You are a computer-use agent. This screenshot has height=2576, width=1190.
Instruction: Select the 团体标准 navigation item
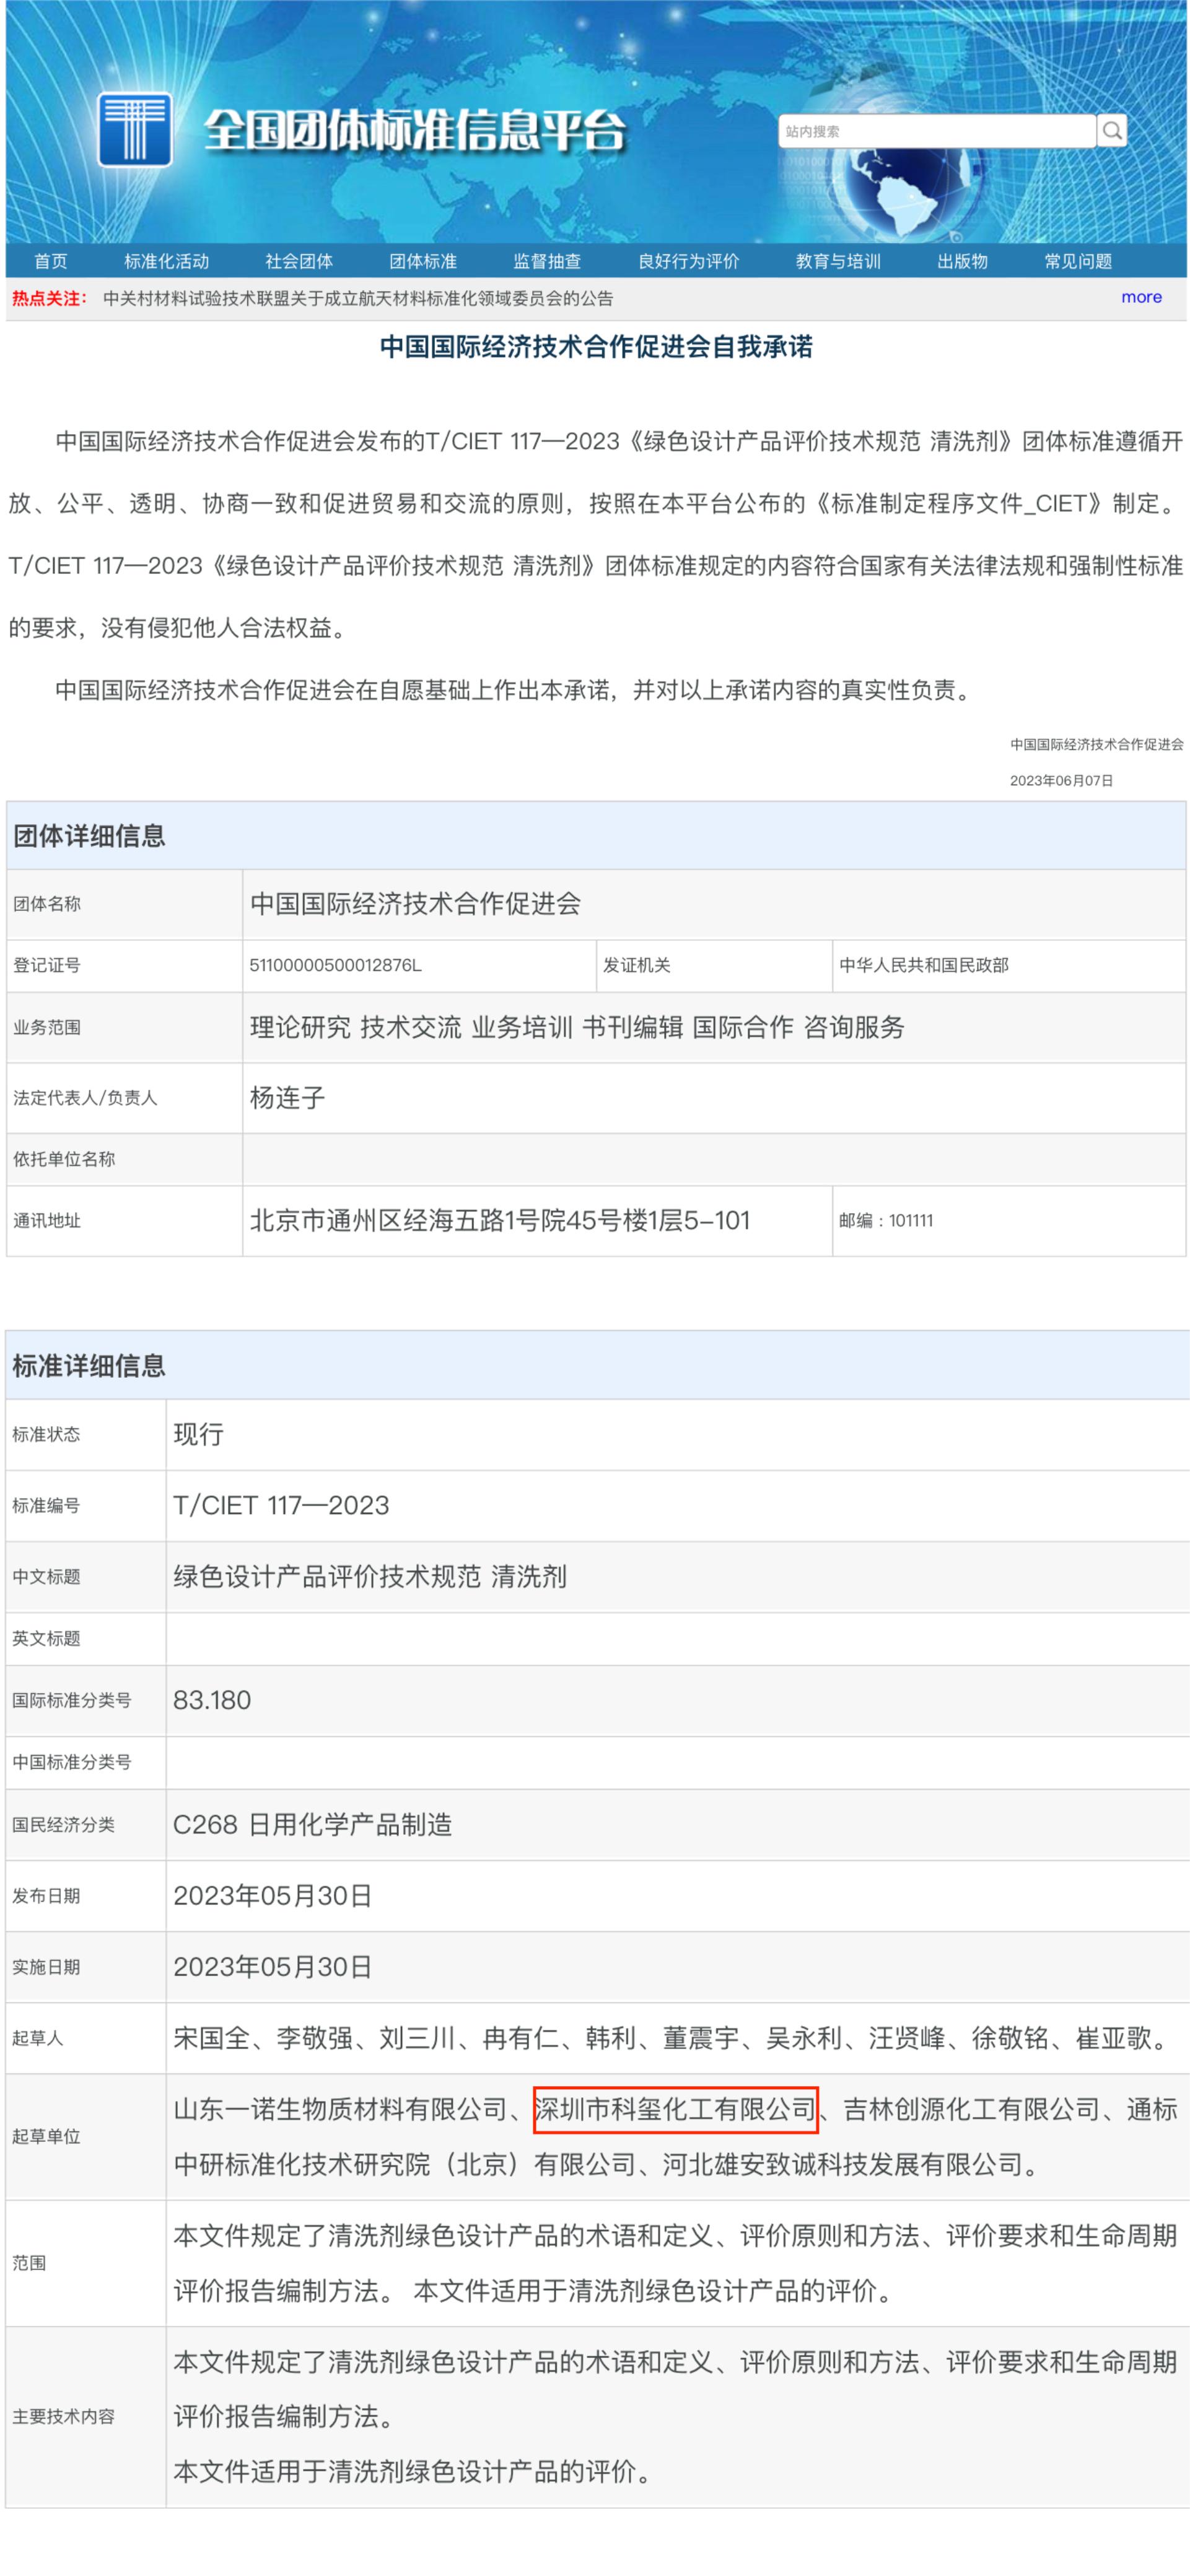(x=422, y=261)
